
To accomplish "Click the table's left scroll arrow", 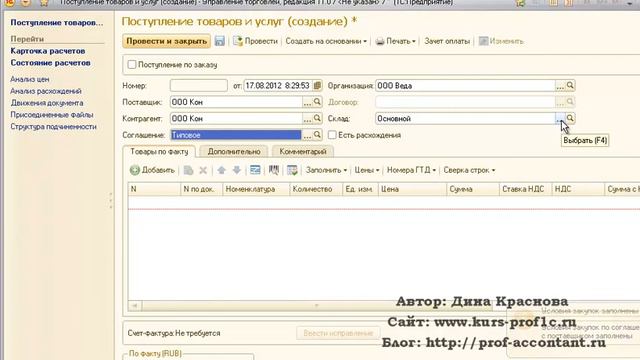I will coord(135,305).
